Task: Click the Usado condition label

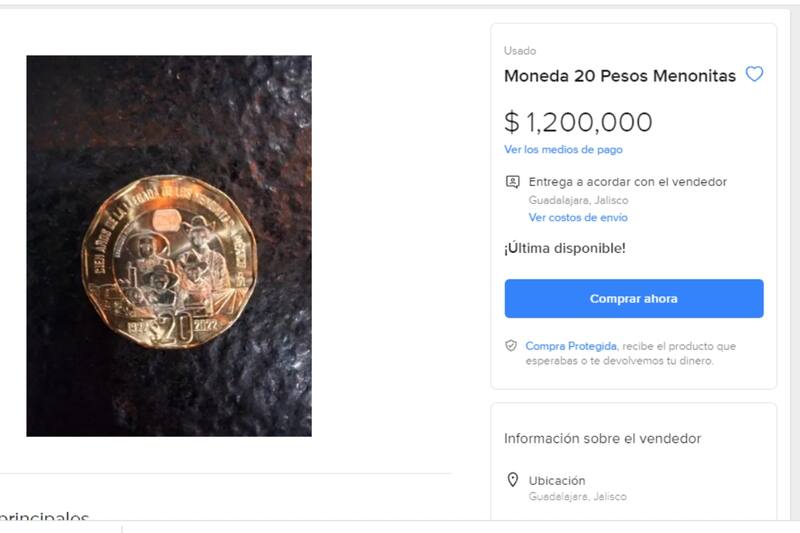Action: (x=520, y=51)
